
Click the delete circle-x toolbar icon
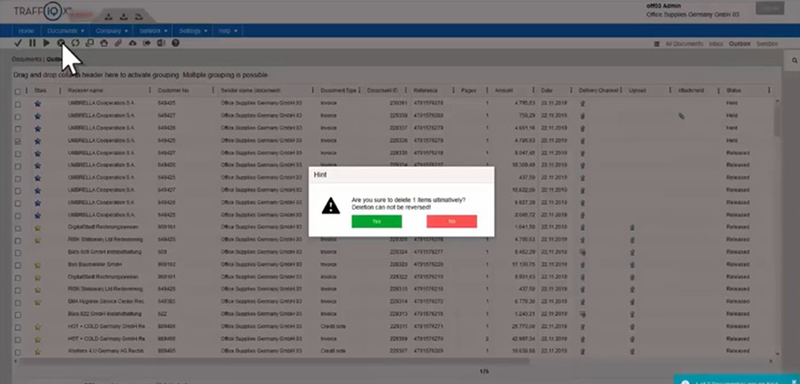click(61, 43)
